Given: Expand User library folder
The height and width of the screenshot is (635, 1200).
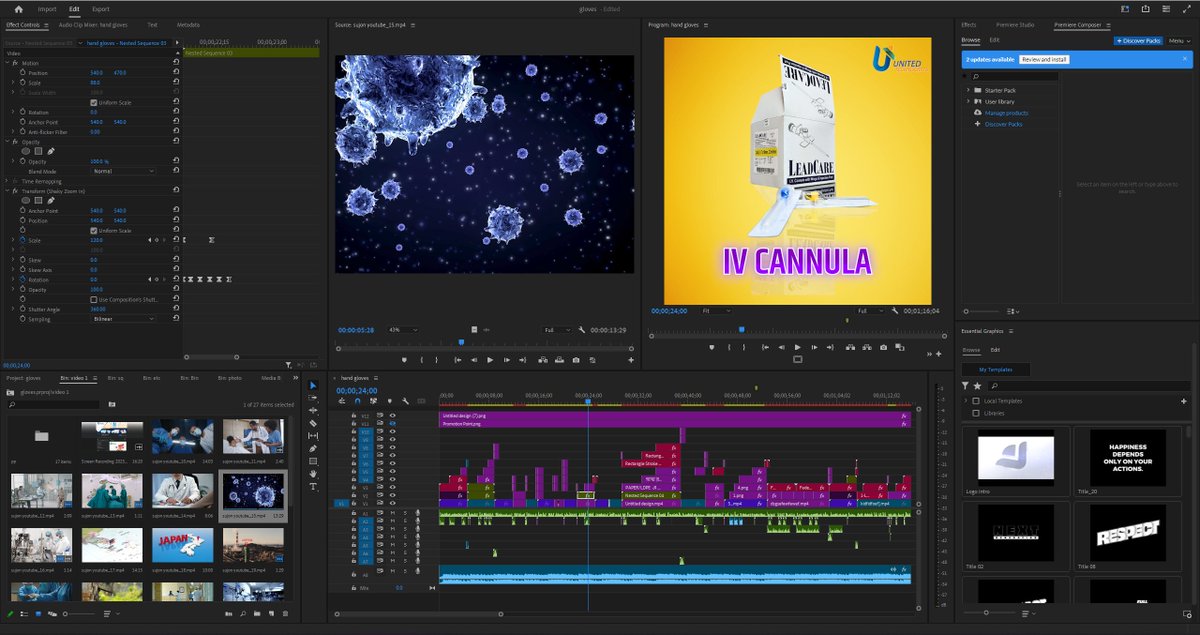Looking at the screenshot, I should click(968, 101).
